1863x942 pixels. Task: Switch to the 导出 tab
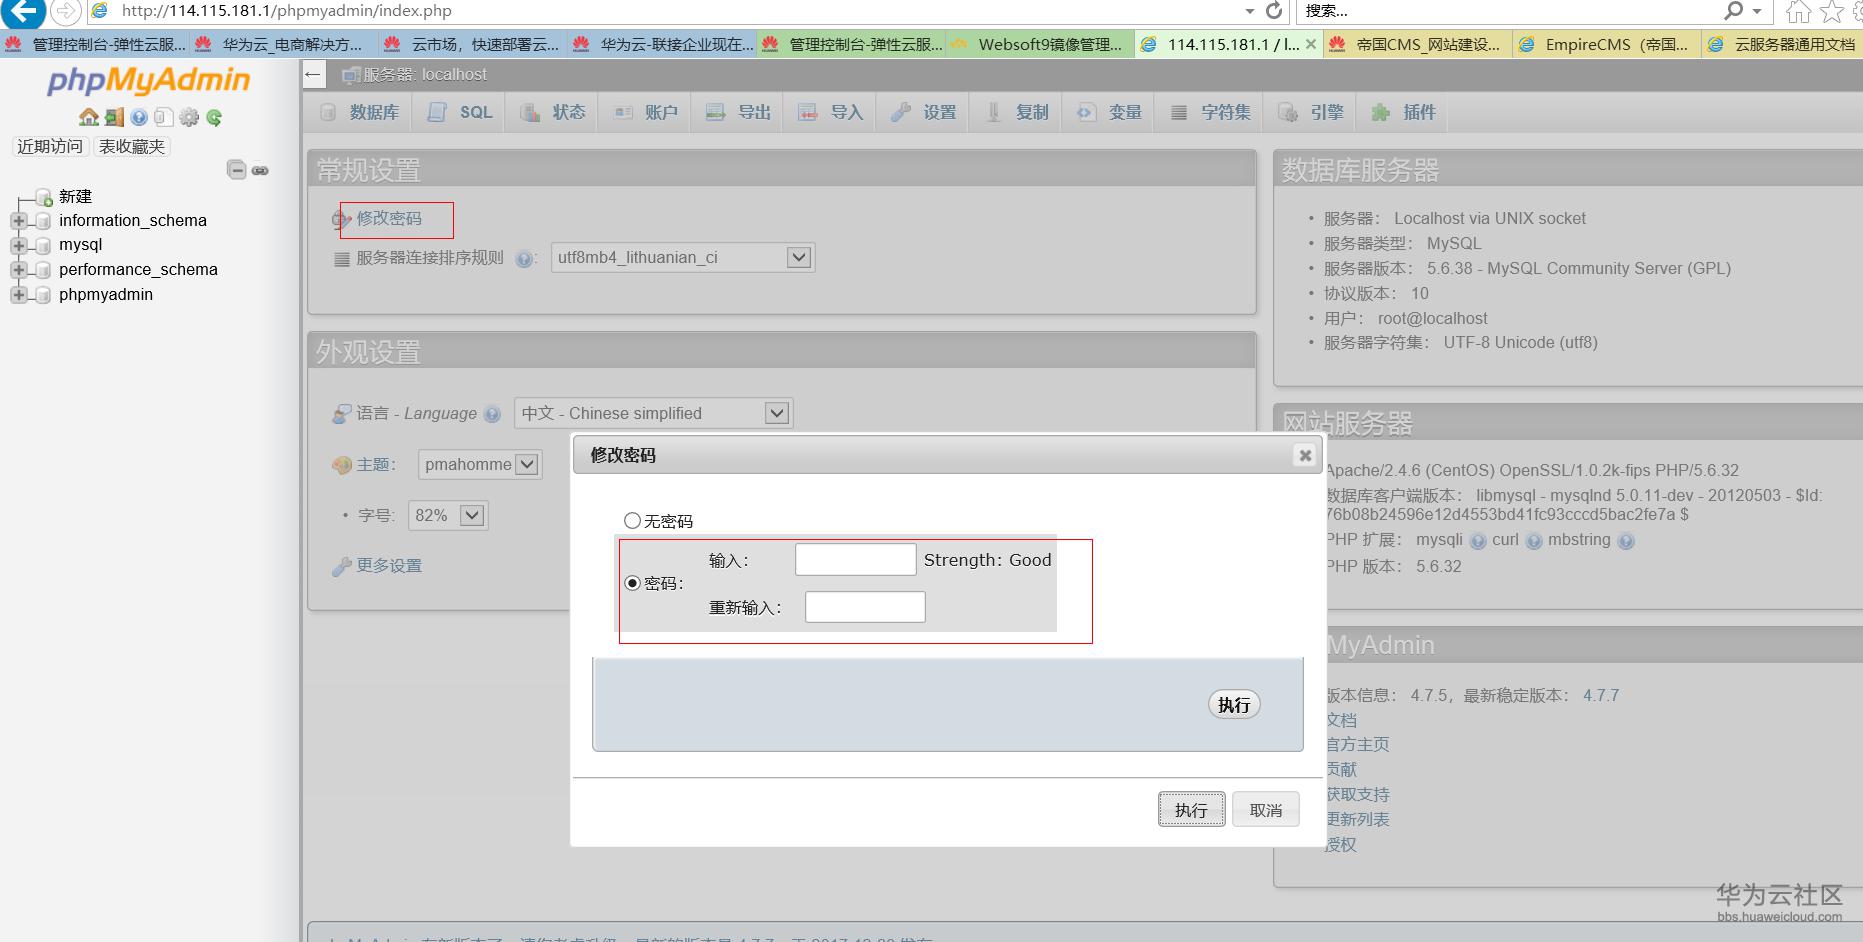739,112
